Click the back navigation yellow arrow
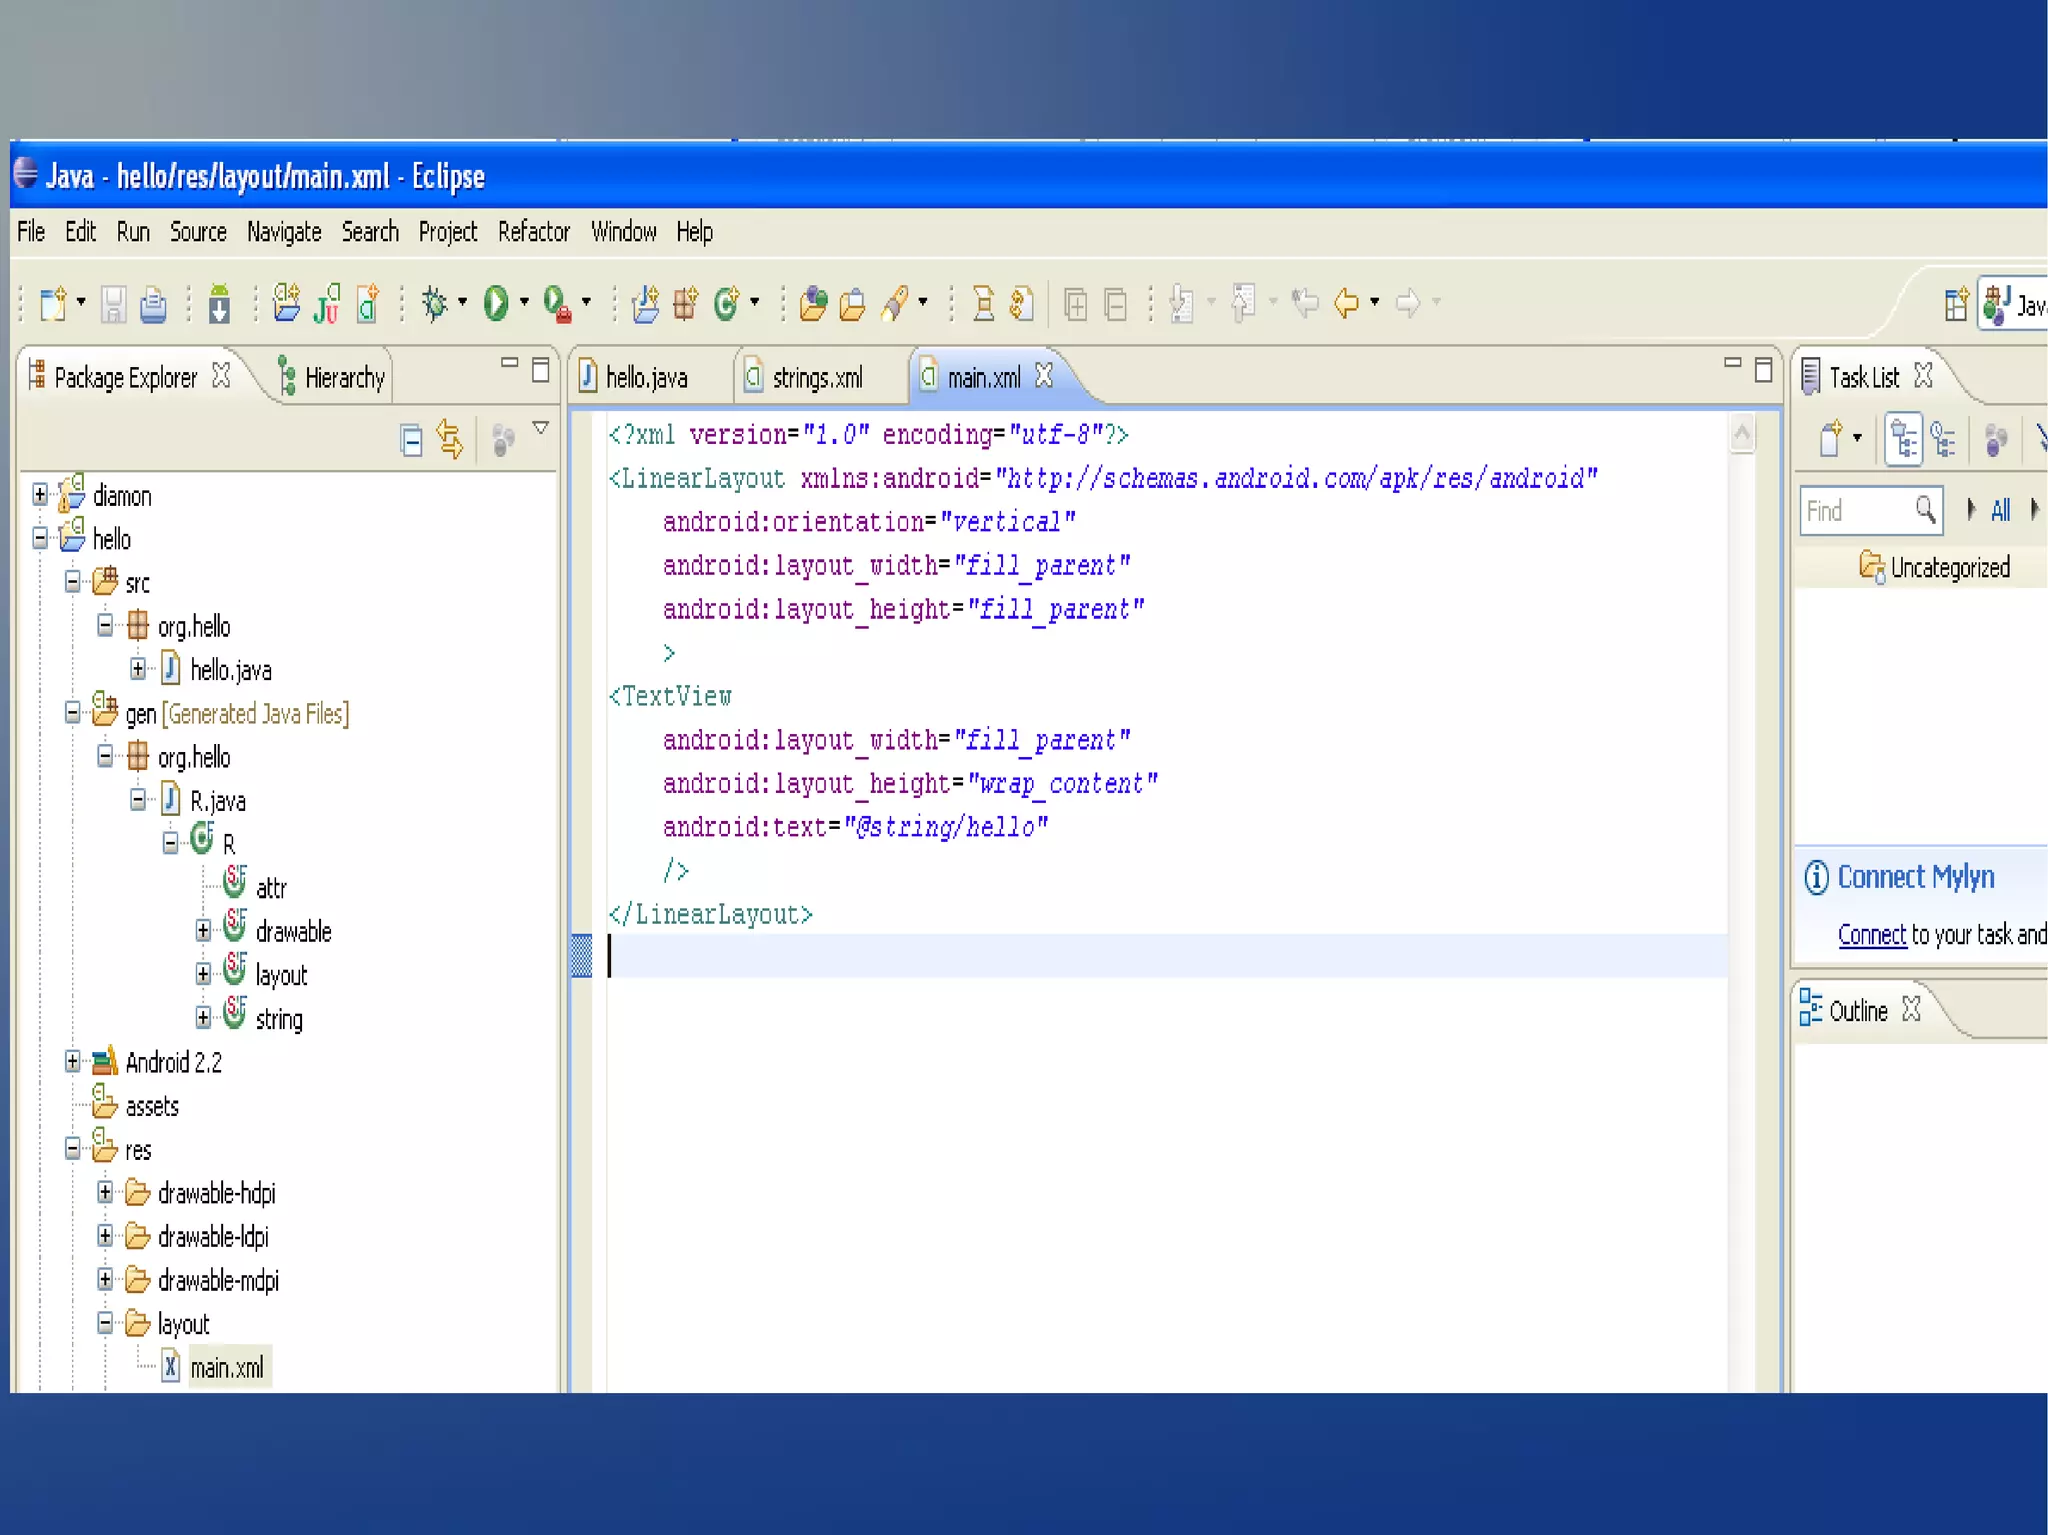Screen dimensions: 2048x1535 coord(1347,303)
